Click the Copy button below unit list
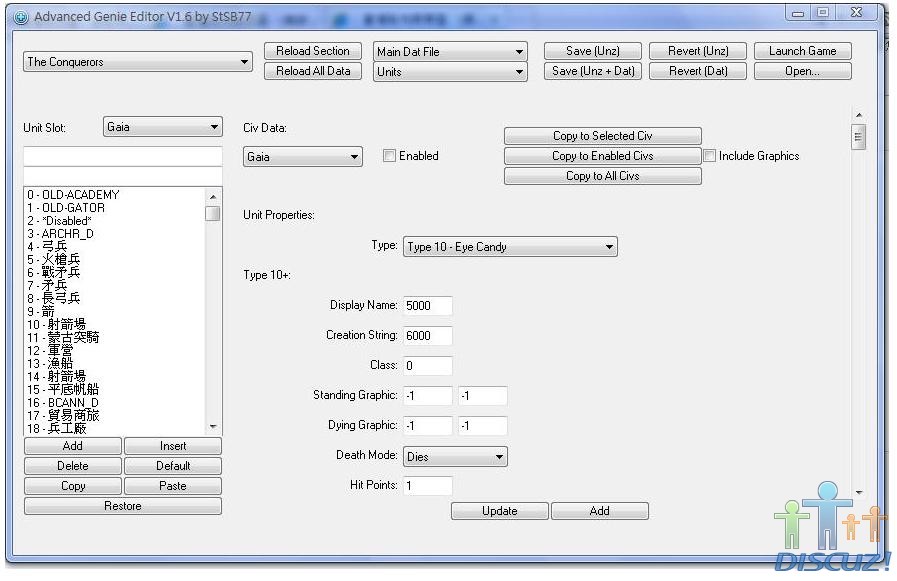This screenshot has height=581, width=897. click(x=73, y=486)
